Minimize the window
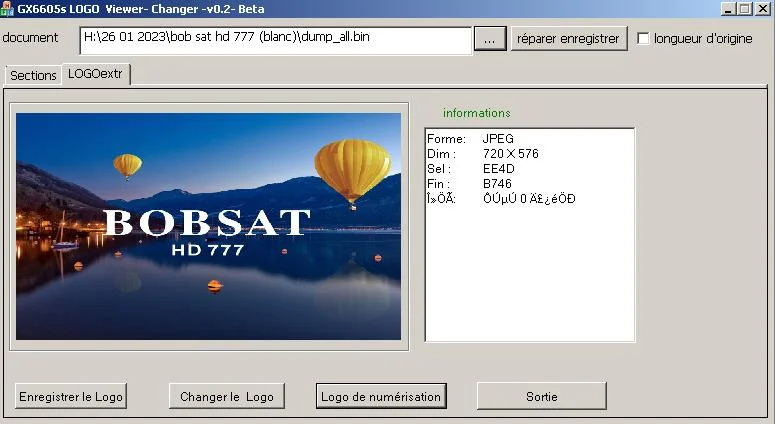Viewport: 775px width, 424px height. pos(728,8)
